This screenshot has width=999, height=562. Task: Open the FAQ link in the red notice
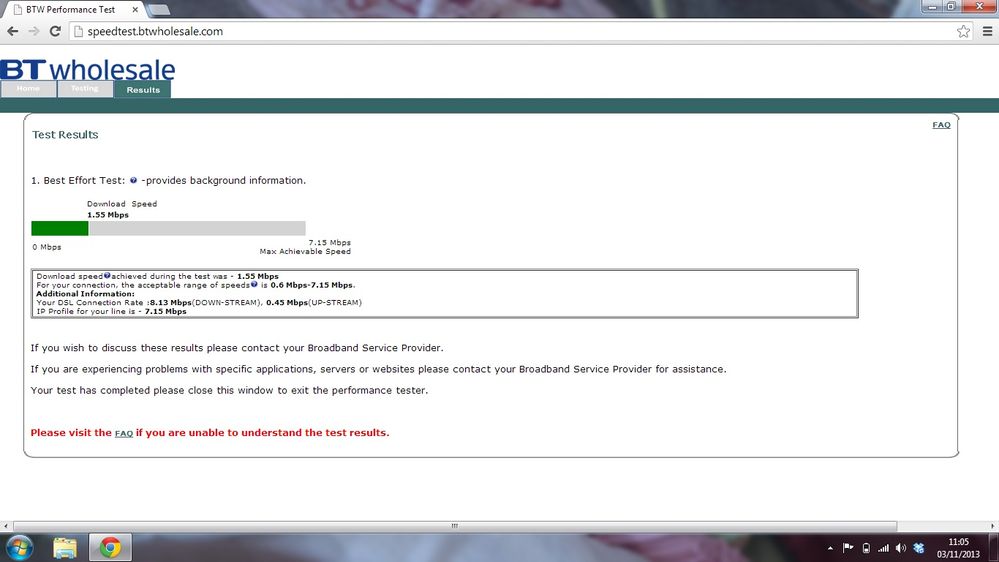point(124,433)
